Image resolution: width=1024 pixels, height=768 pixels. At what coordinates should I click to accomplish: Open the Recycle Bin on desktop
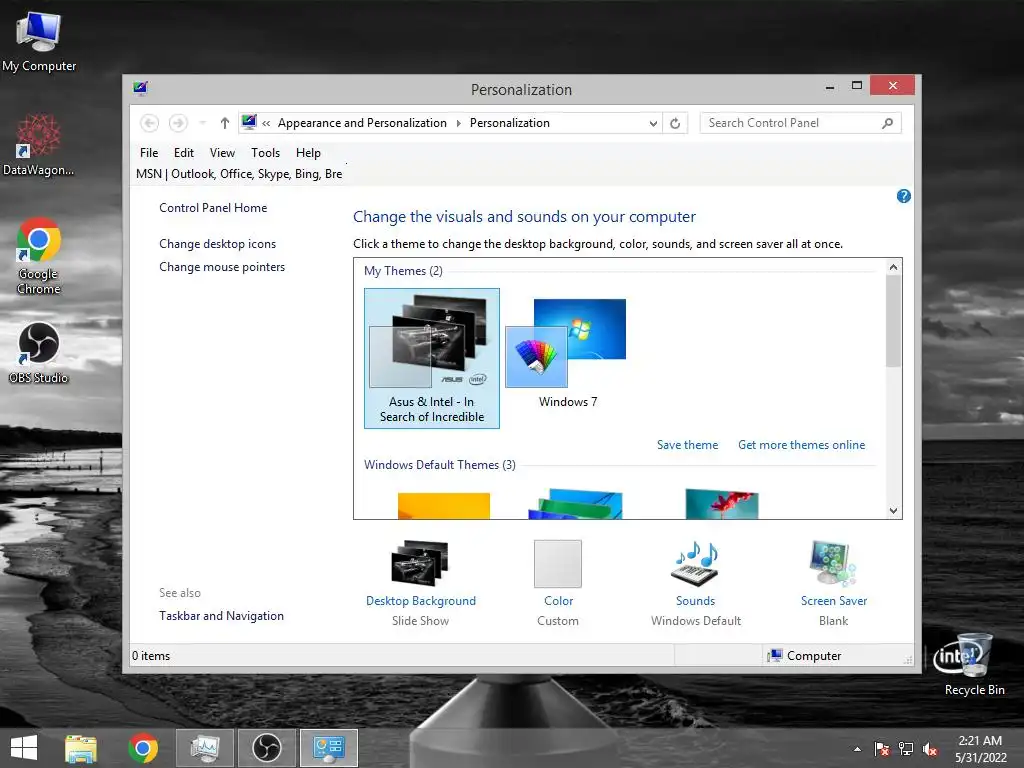click(x=974, y=664)
